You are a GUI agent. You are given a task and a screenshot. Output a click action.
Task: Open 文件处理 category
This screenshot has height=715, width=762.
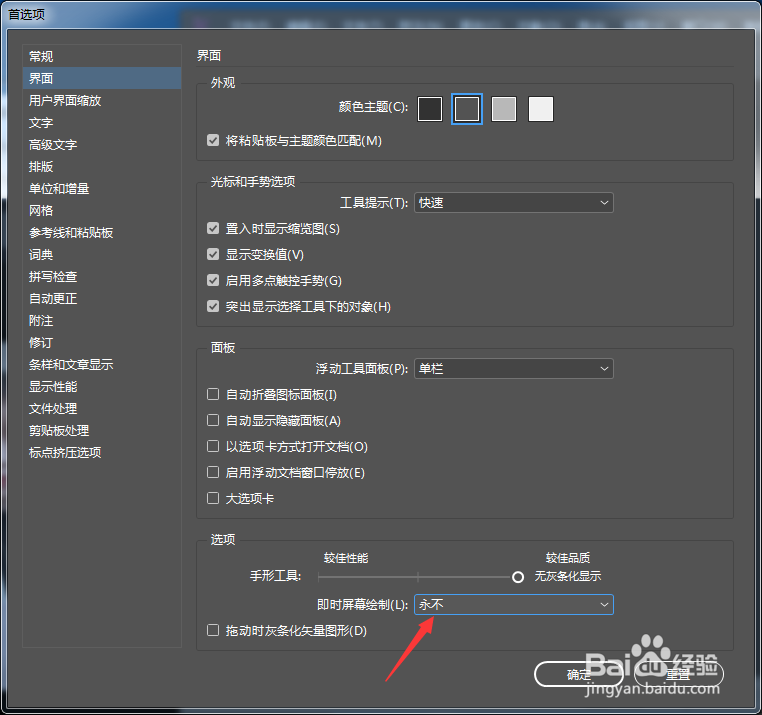click(x=102, y=408)
